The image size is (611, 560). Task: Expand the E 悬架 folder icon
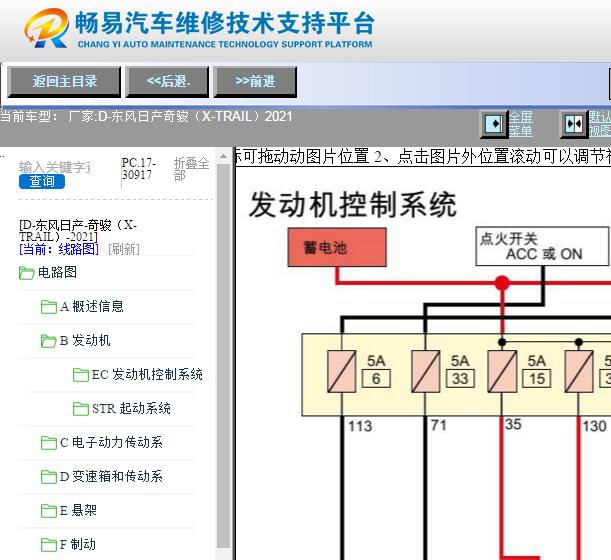pos(49,511)
